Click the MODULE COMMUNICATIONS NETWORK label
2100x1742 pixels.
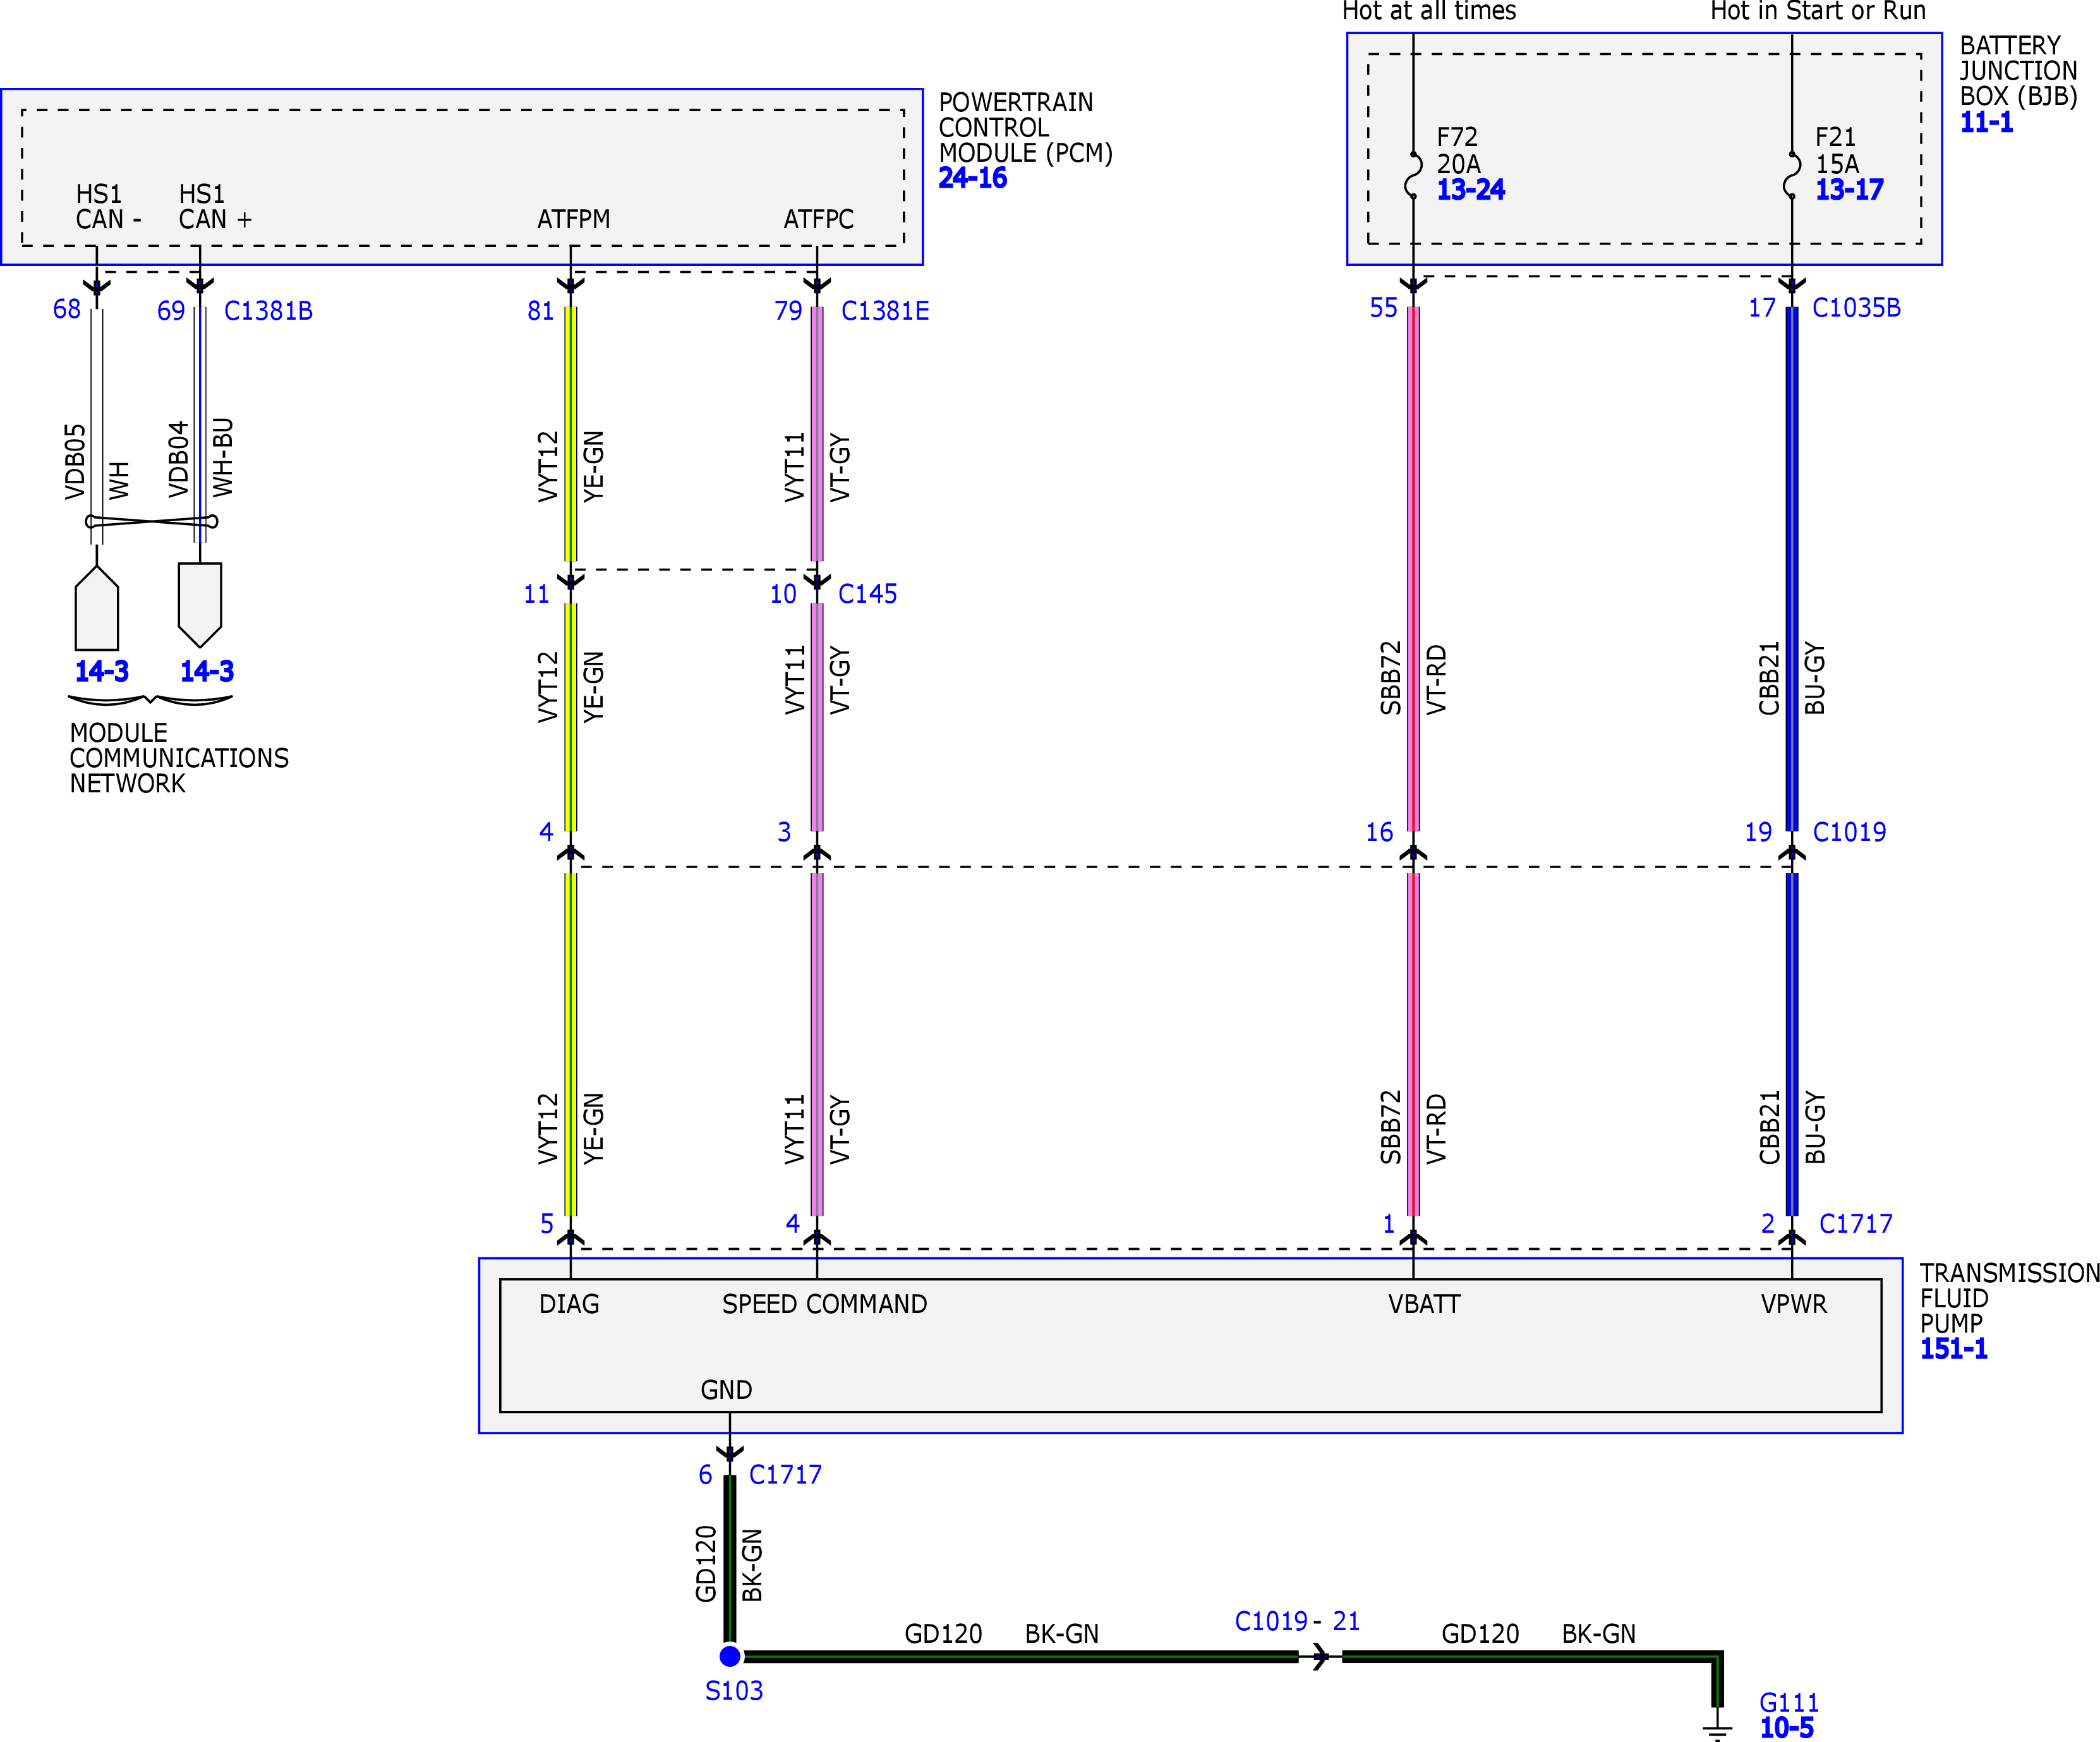(x=179, y=759)
